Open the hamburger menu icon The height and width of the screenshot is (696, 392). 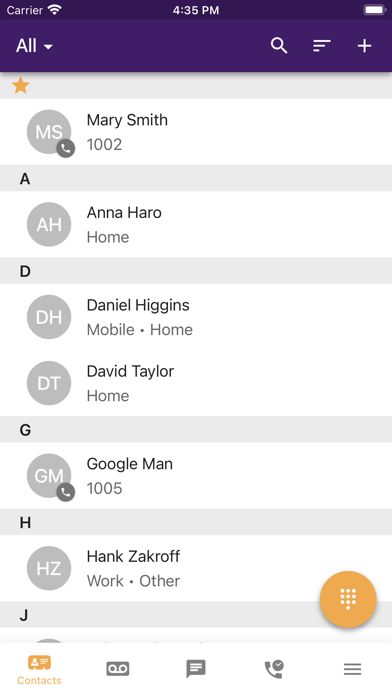point(352,669)
